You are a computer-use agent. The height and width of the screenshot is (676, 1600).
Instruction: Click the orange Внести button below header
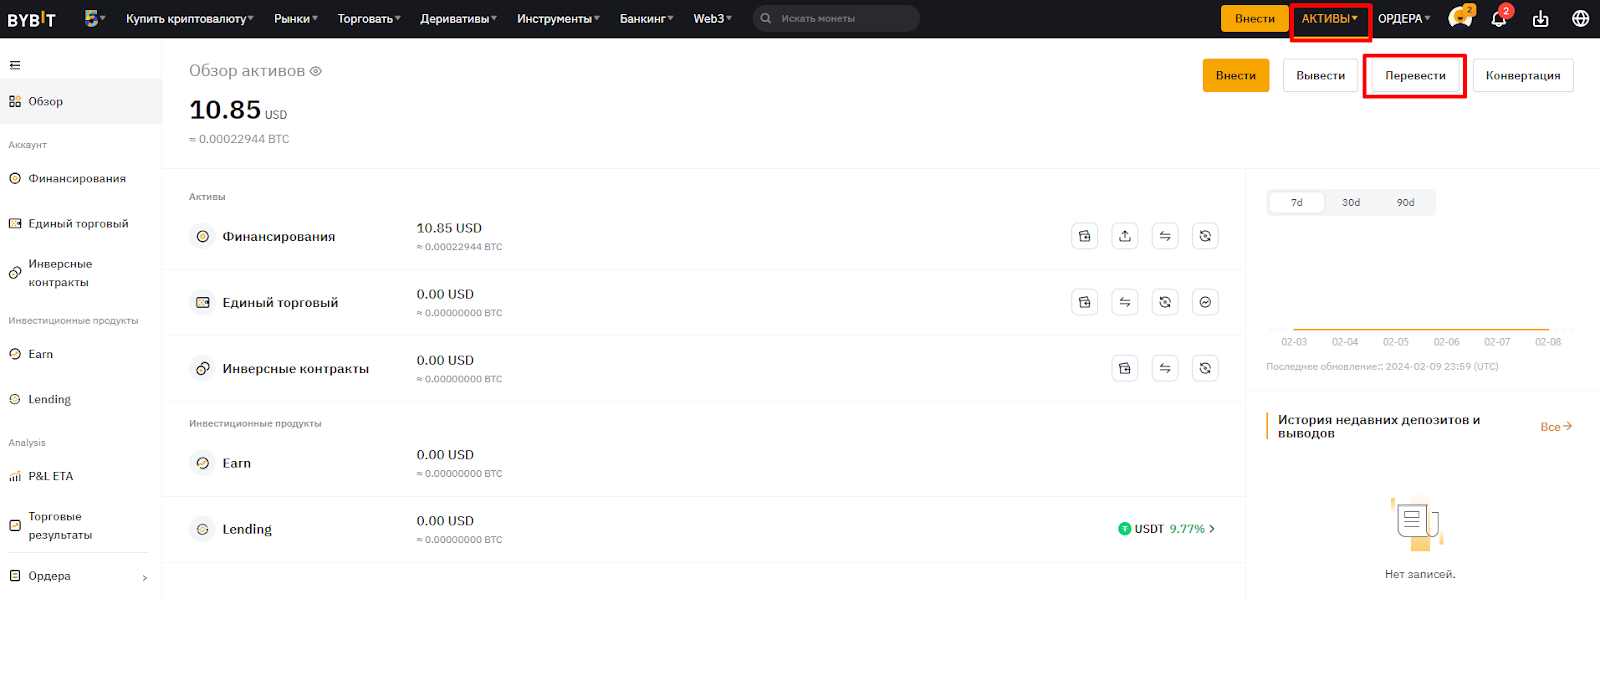tap(1236, 76)
